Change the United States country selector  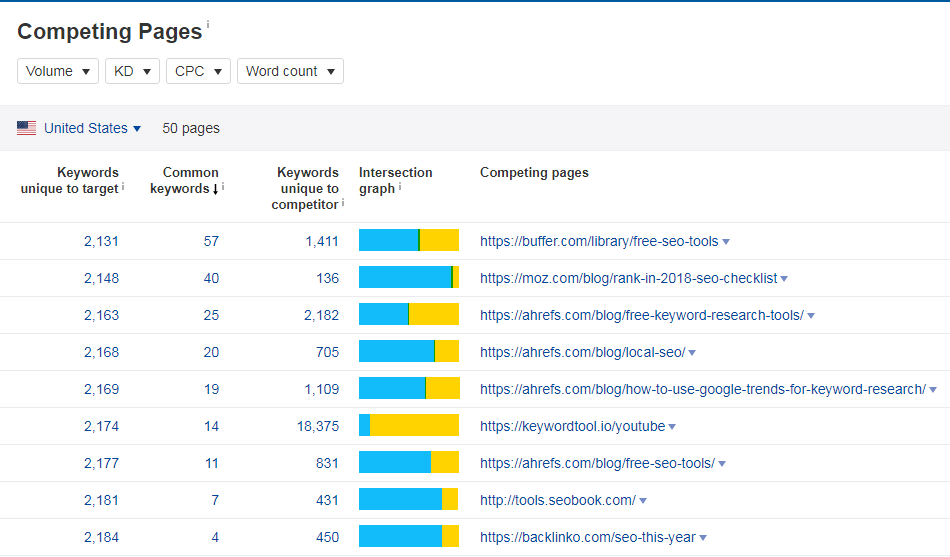coord(92,128)
